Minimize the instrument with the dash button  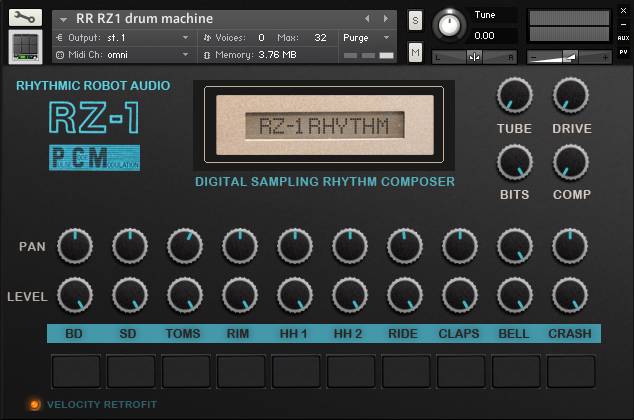(x=623, y=25)
